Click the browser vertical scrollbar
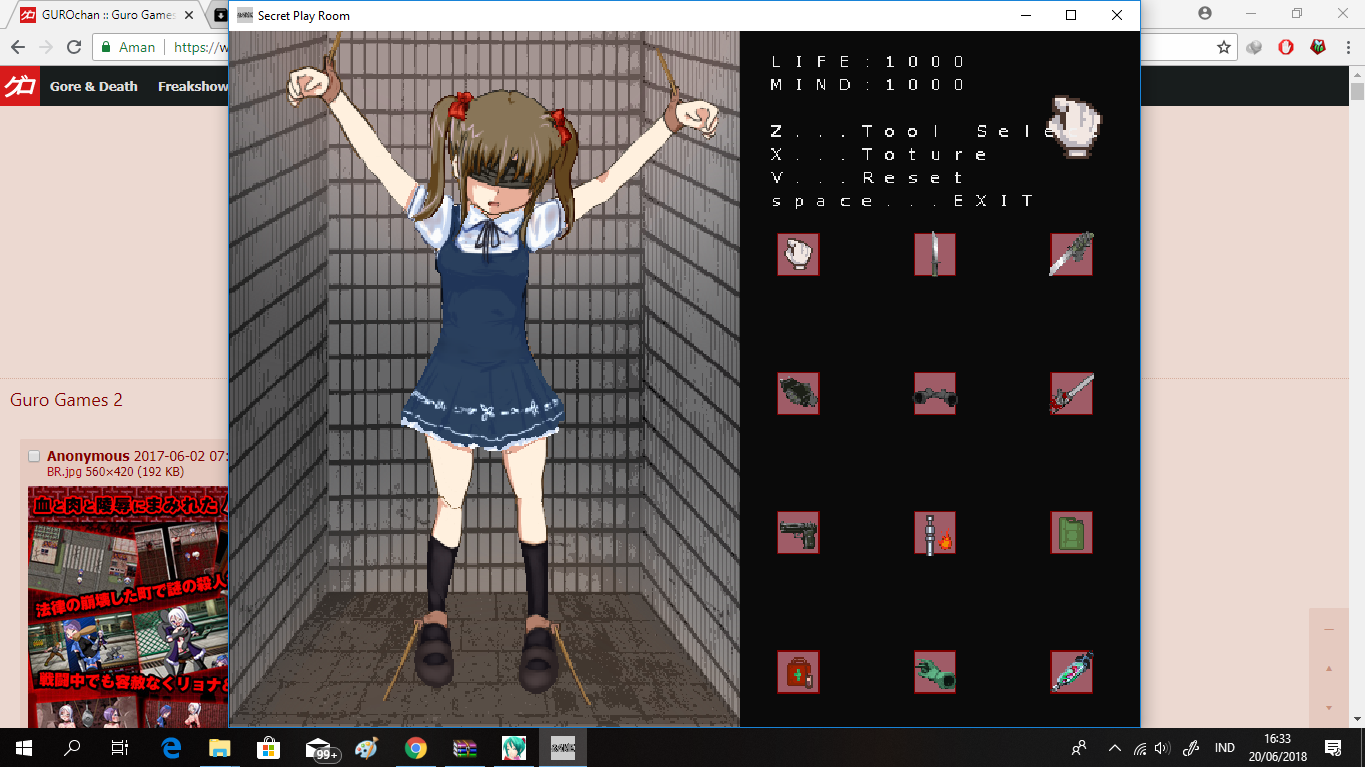Viewport: 1365px width, 767px height. pyautogui.click(x=1357, y=400)
